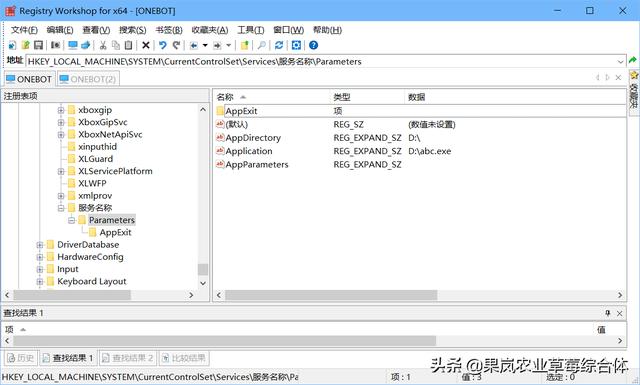Switch to the 比较结果 tab

point(183,358)
